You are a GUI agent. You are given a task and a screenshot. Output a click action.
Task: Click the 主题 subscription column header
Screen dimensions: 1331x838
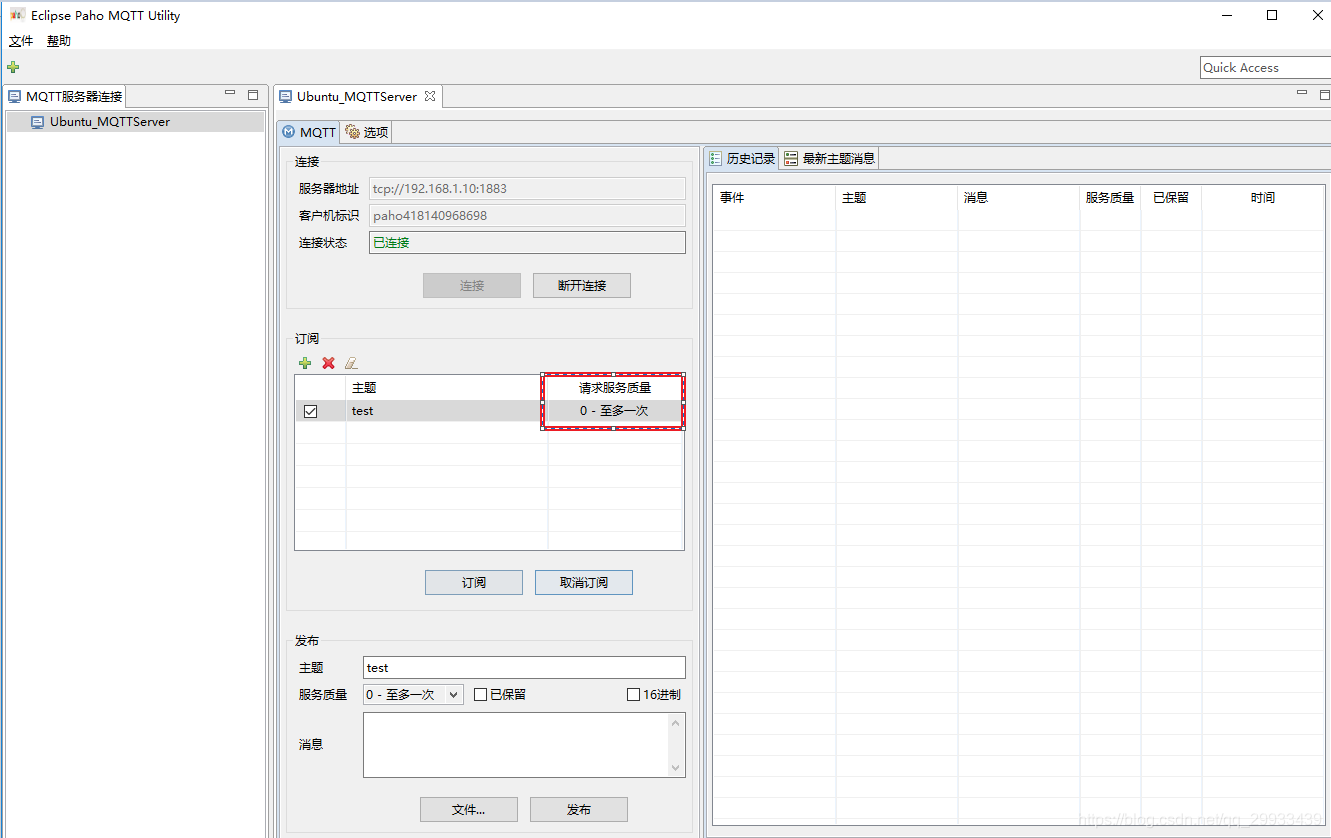click(446, 388)
